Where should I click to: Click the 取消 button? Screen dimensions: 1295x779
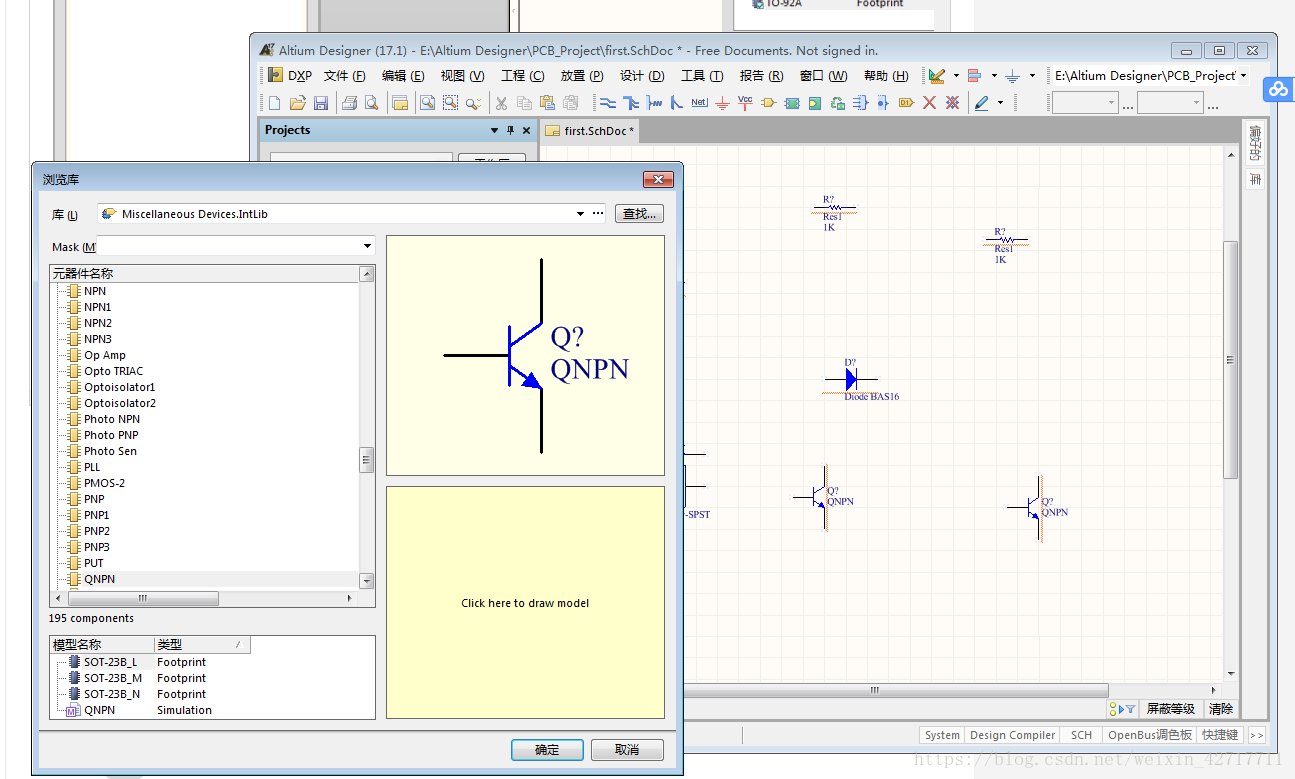coord(627,750)
